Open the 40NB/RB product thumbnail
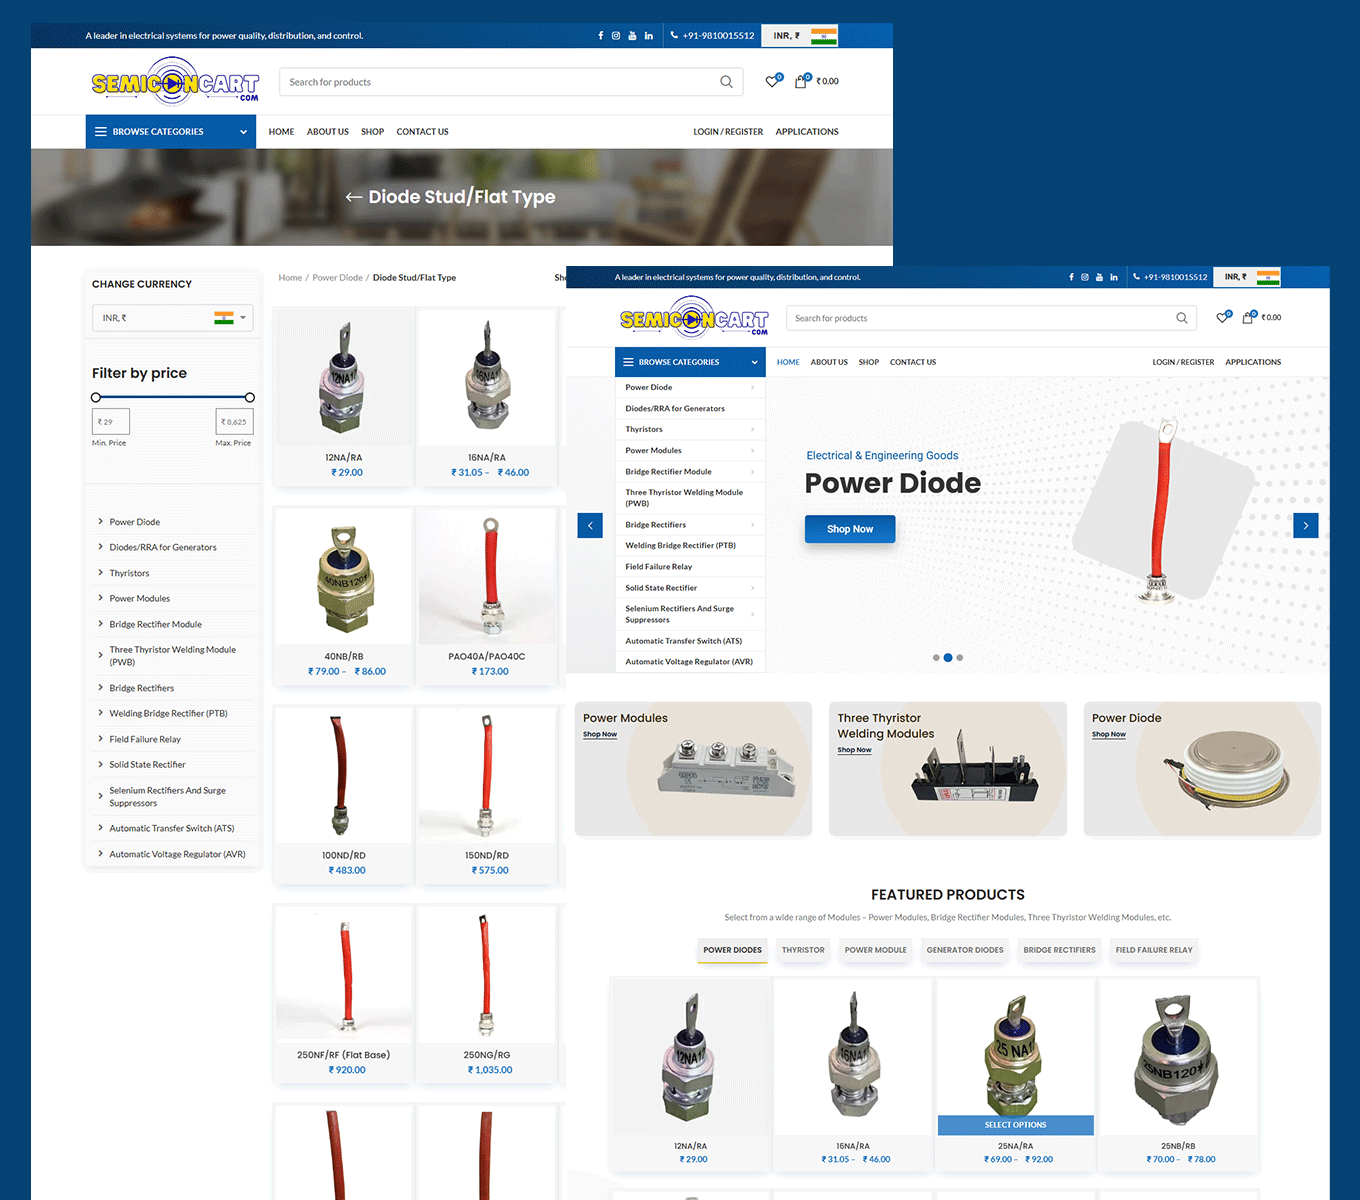Viewport: 1360px width, 1200px height. (x=343, y=578)
